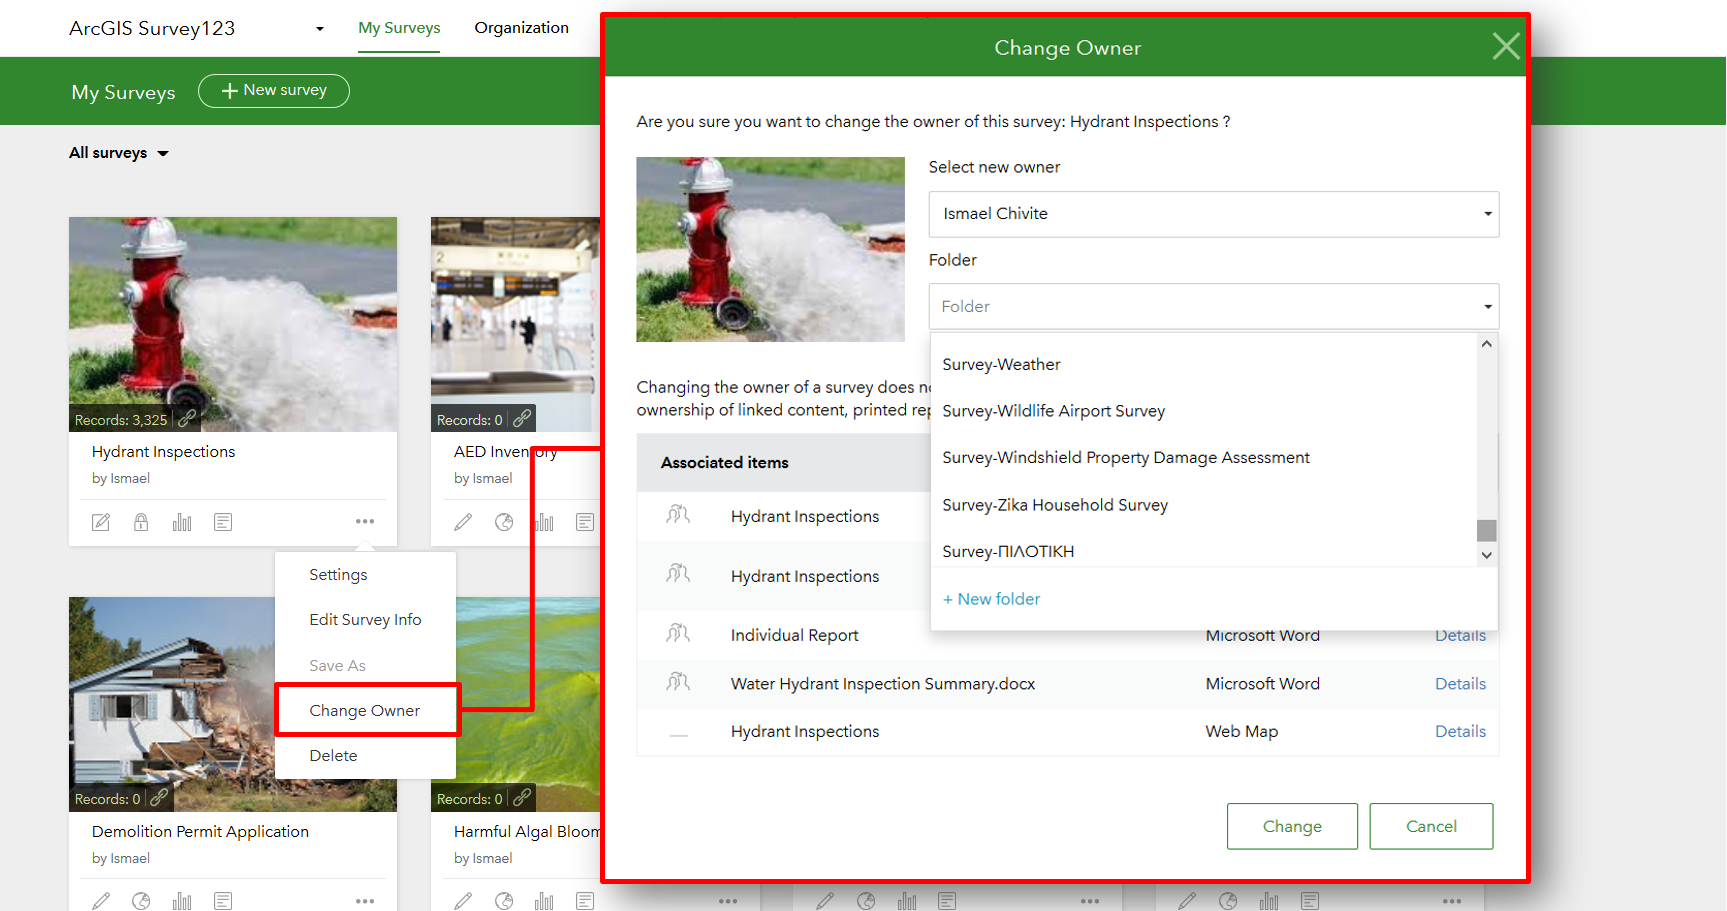Click the Associated items header
This screenshot has width=1727, height=911.
(x=724, y=462)
